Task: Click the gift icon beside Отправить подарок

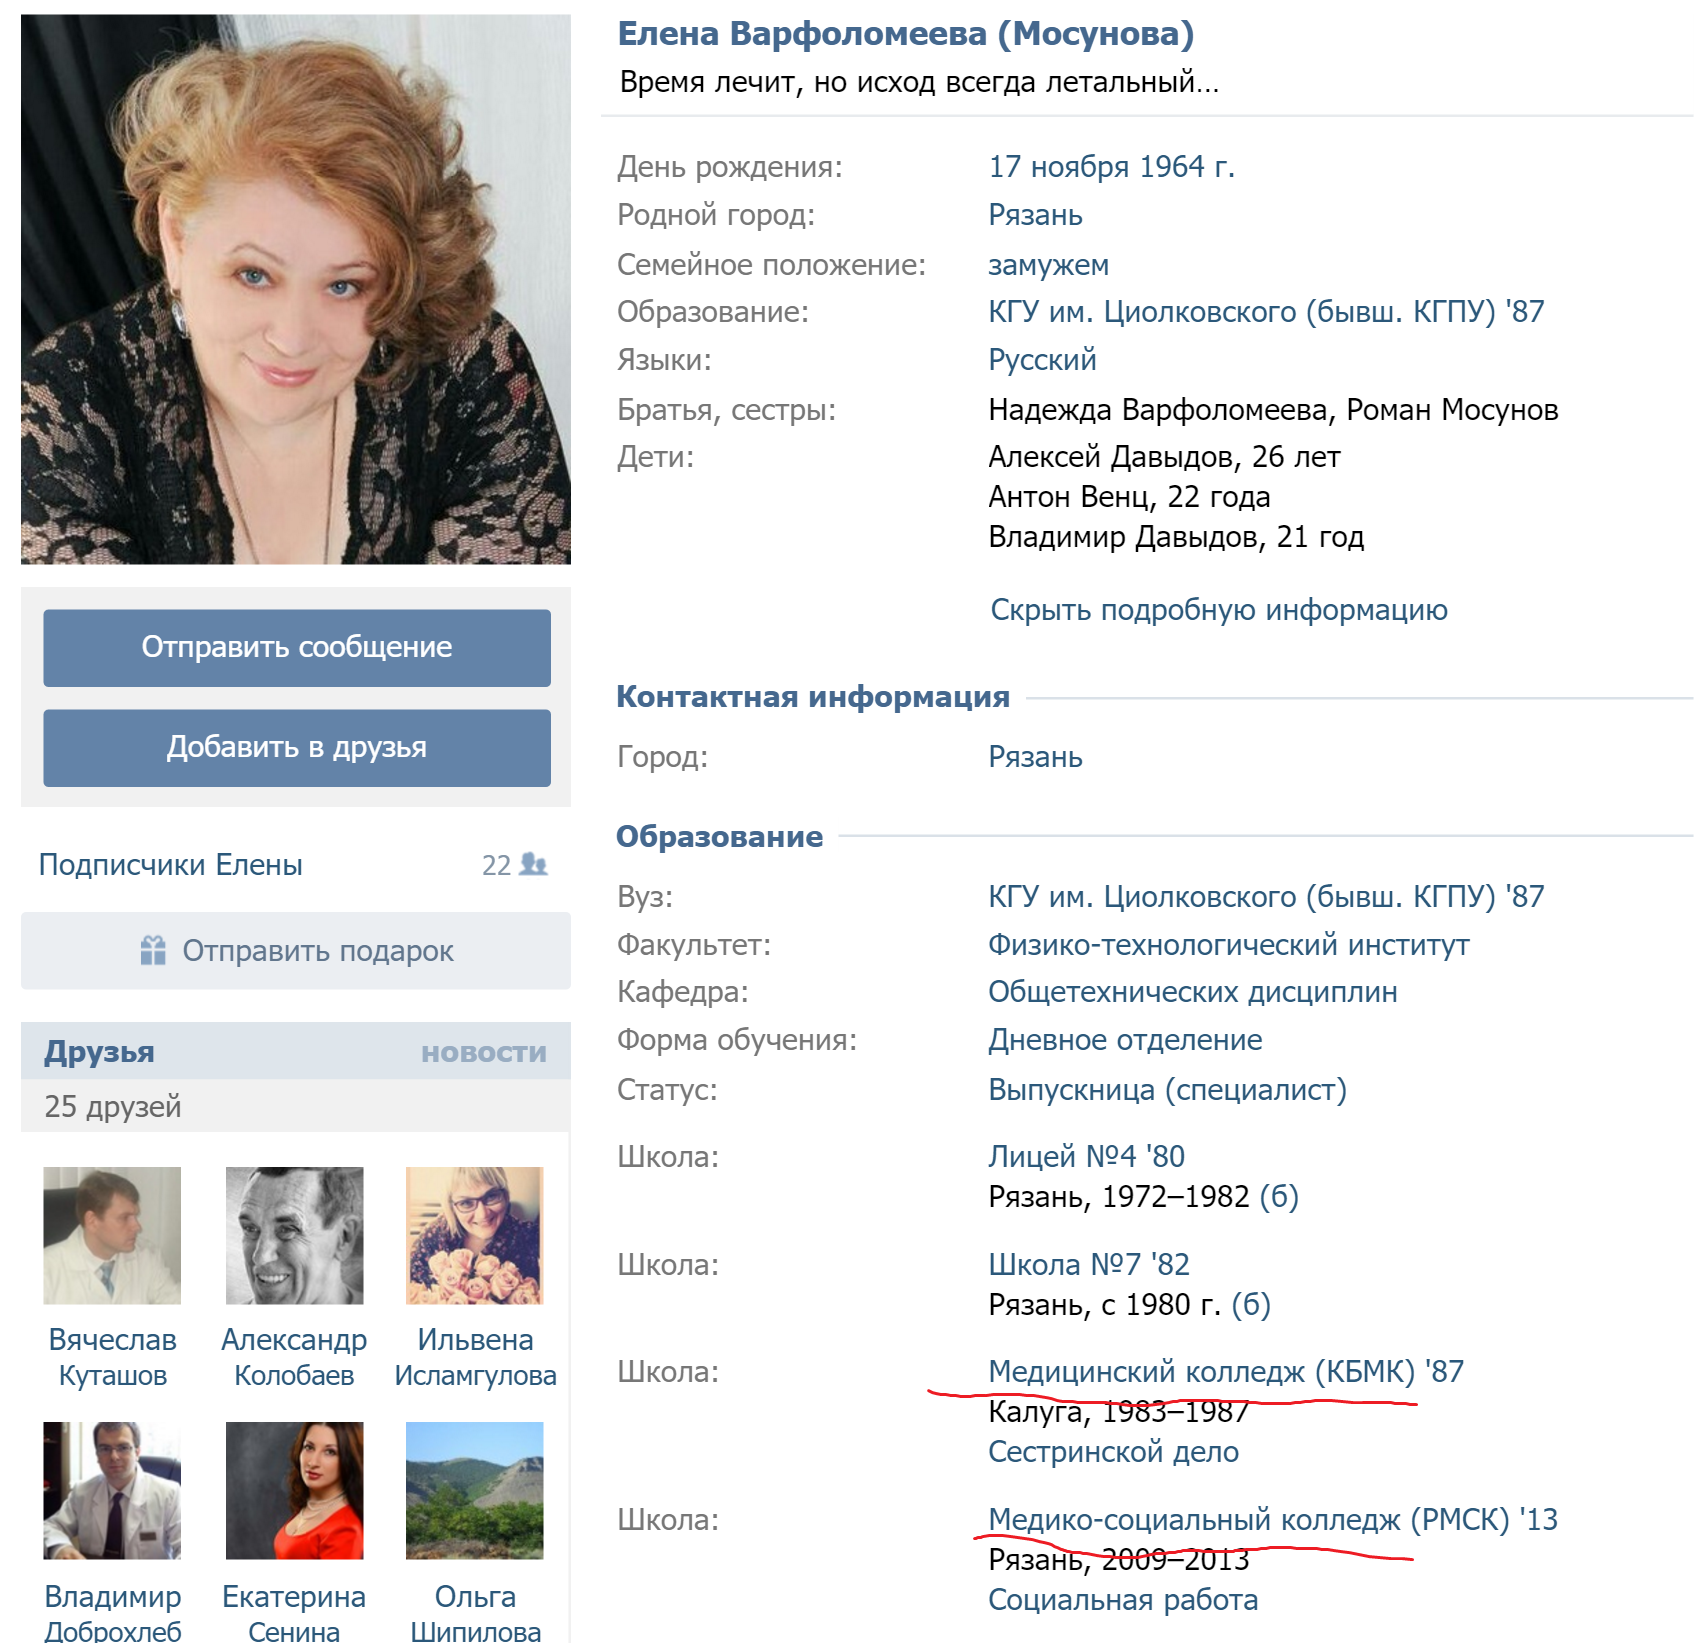Action: 153,950
